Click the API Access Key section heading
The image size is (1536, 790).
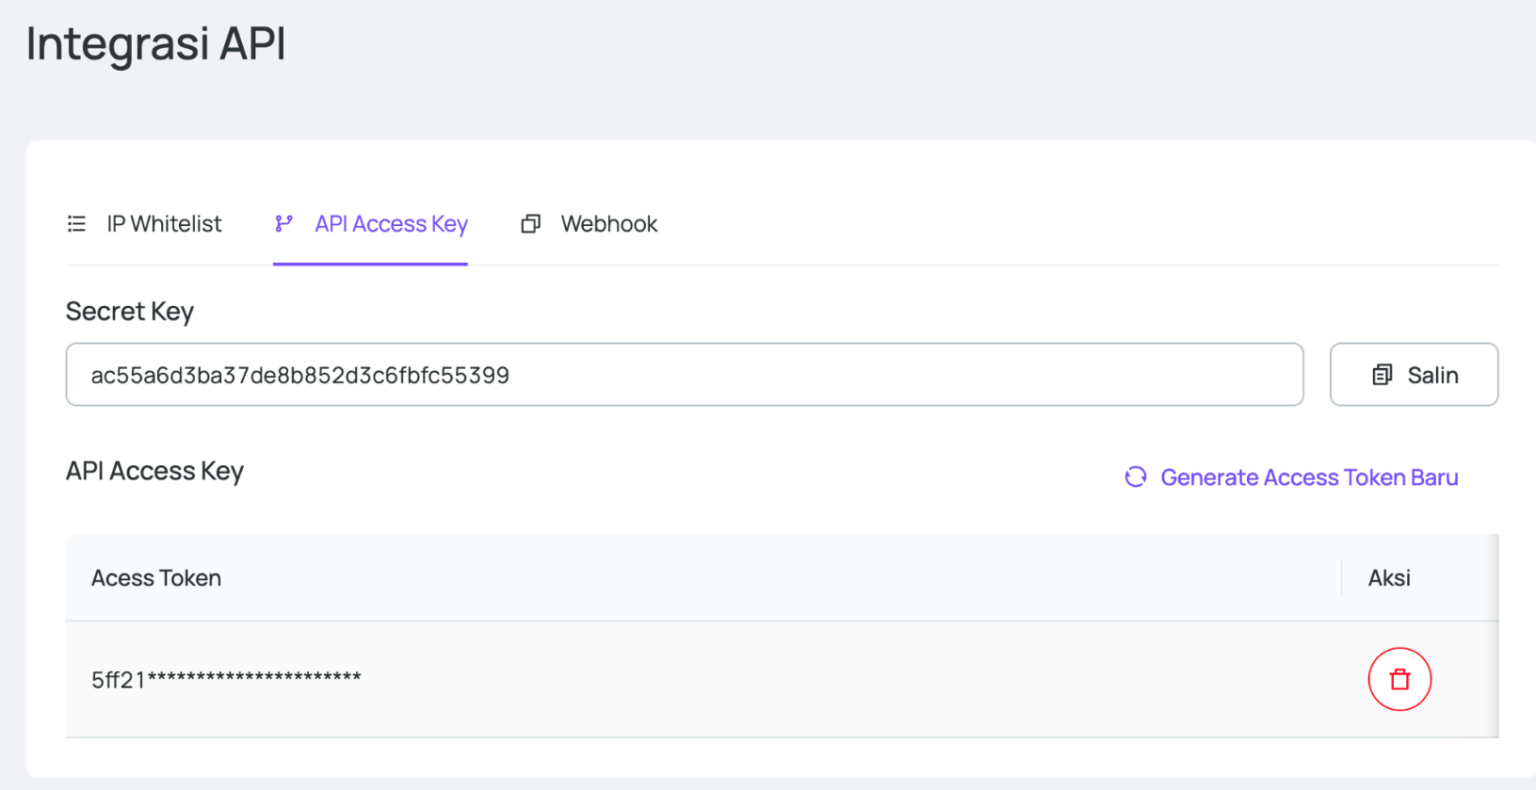[155, 471]
